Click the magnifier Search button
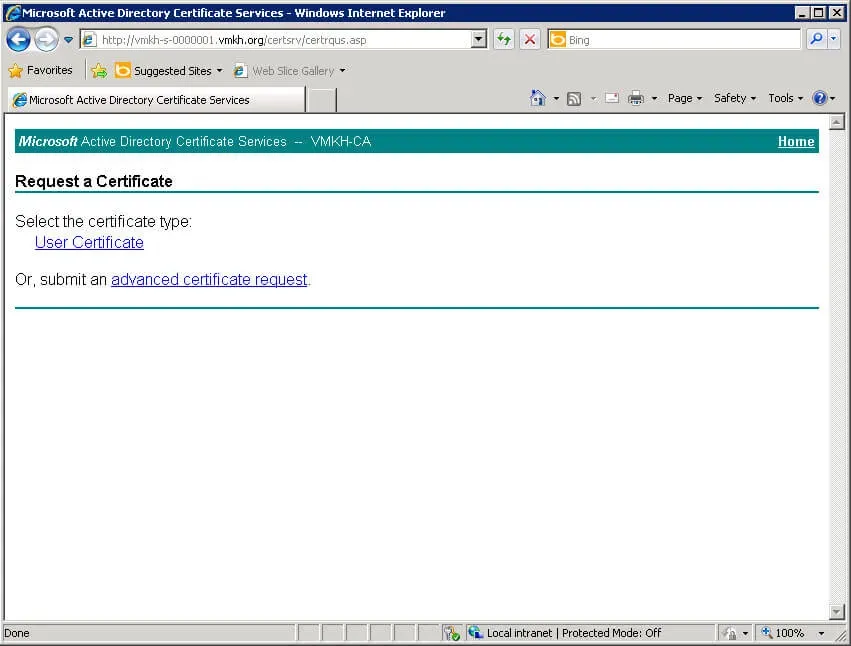 (816, 39)
